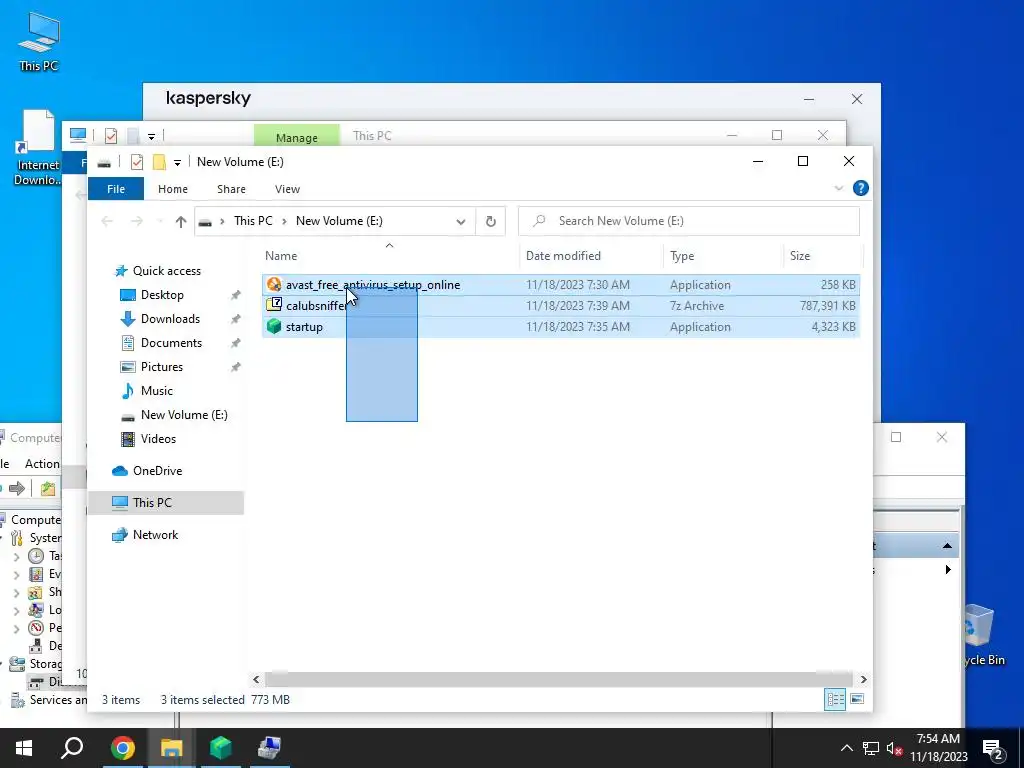Open Computer Management taskbar icon
The image size is (1024, 768).
click(270, 748)
